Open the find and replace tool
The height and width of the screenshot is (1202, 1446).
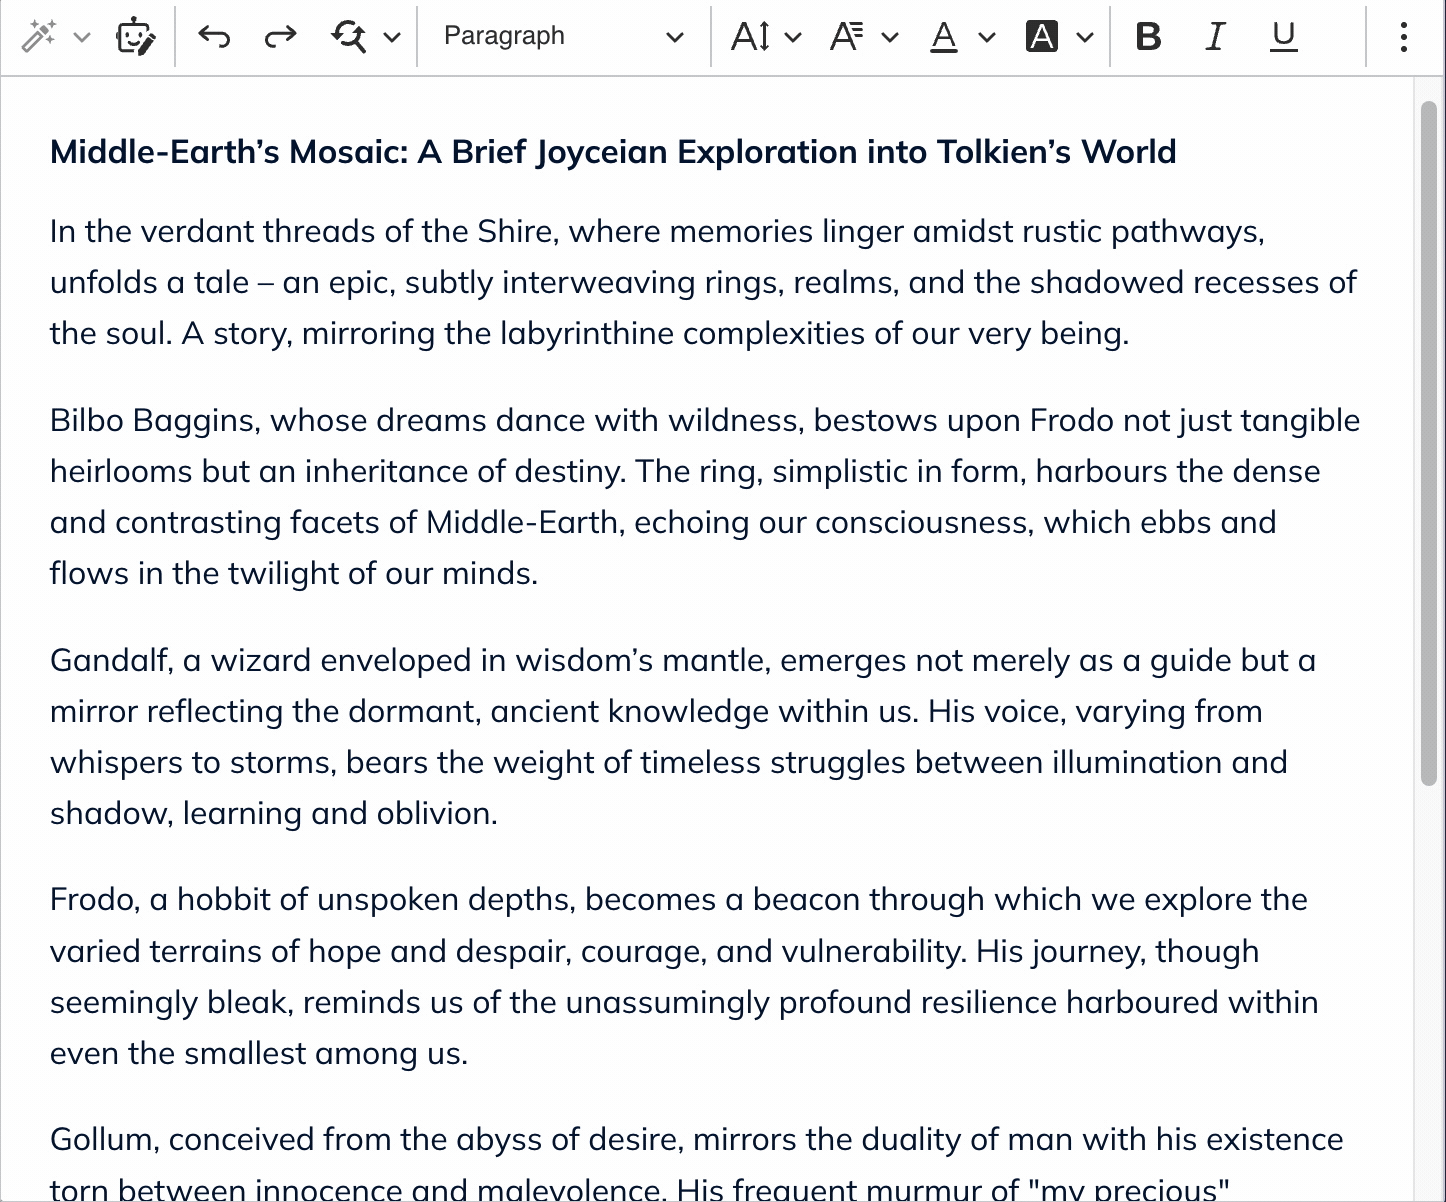coord(349,37)
